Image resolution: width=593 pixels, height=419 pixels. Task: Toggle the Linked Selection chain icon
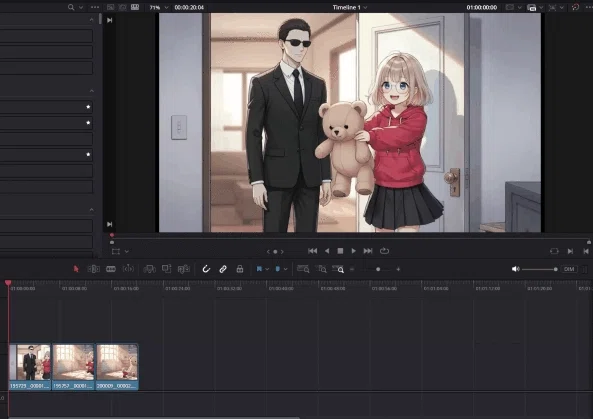223,269
